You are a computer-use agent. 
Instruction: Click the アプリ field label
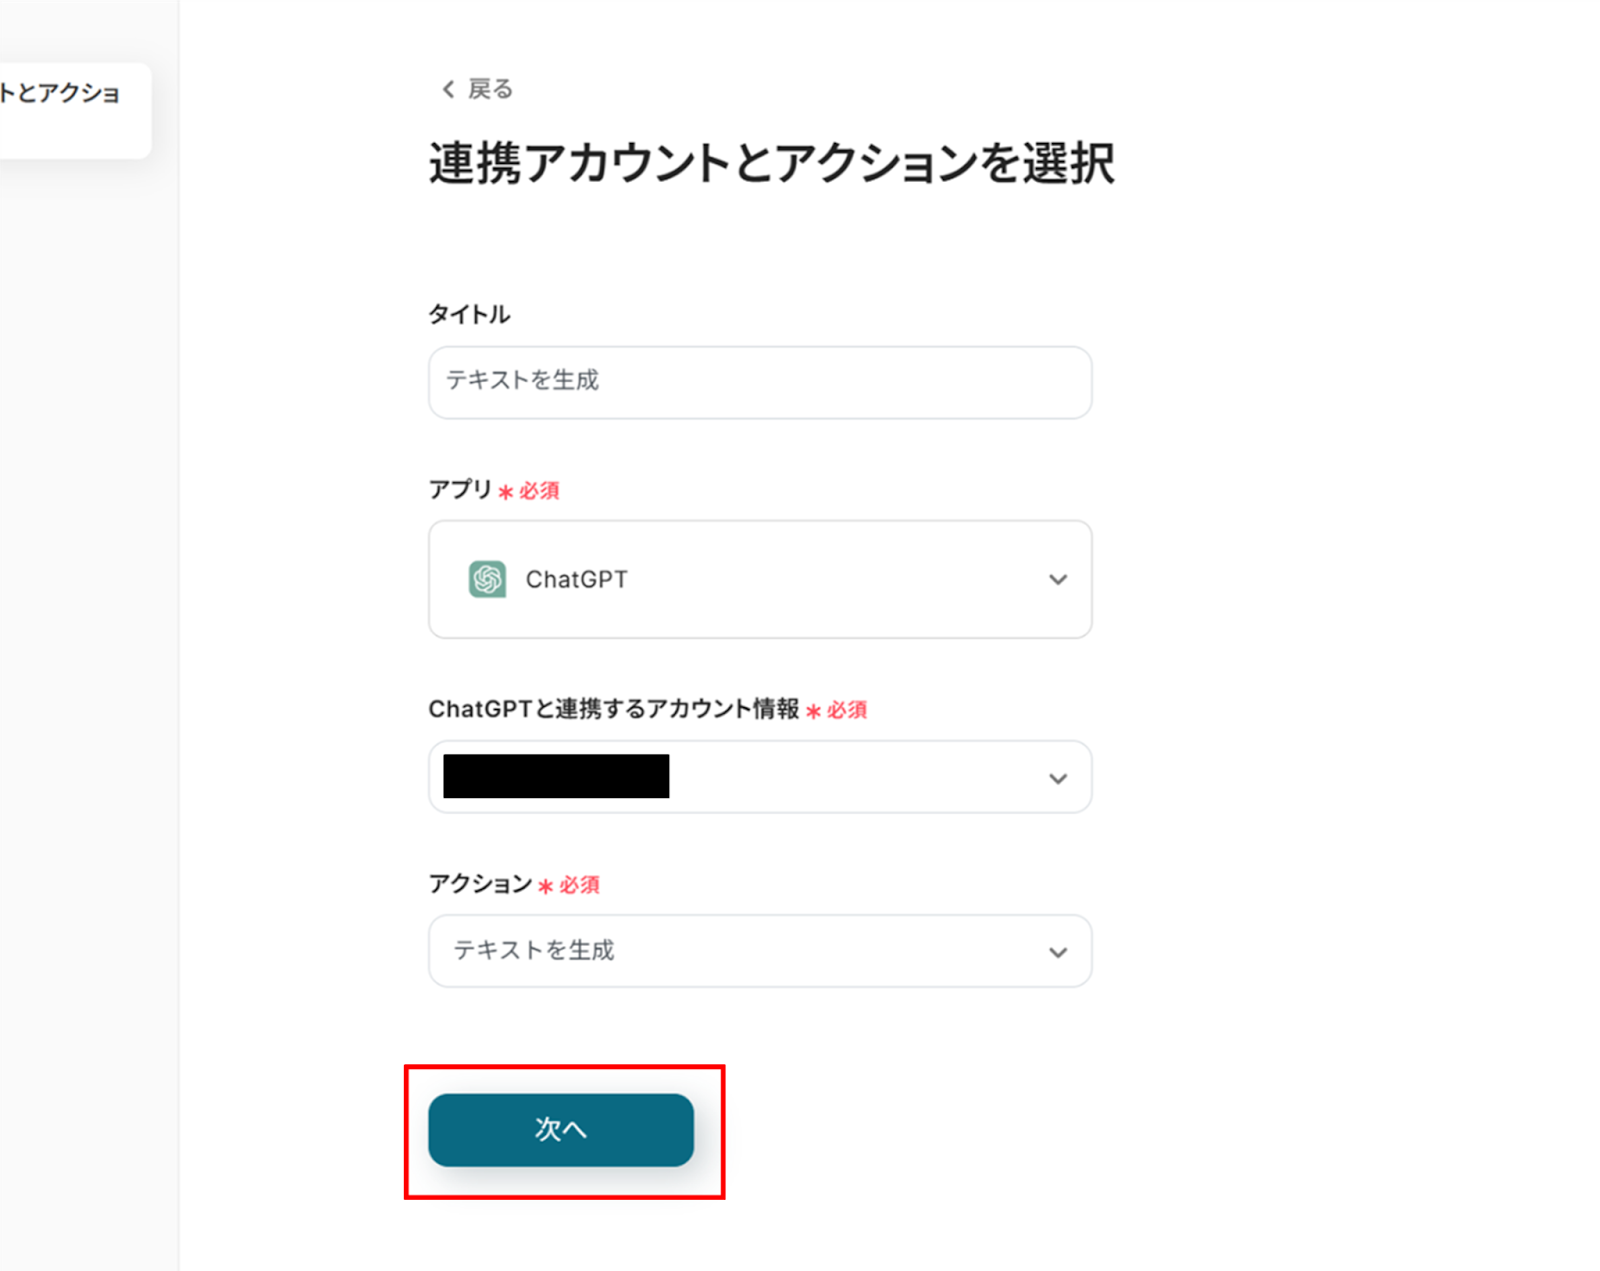[460, 490]
